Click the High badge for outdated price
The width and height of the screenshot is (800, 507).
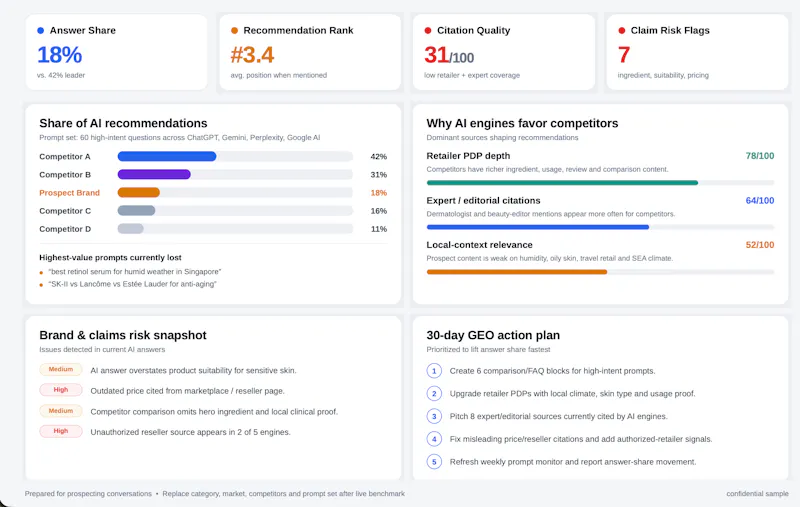(61, 390)
